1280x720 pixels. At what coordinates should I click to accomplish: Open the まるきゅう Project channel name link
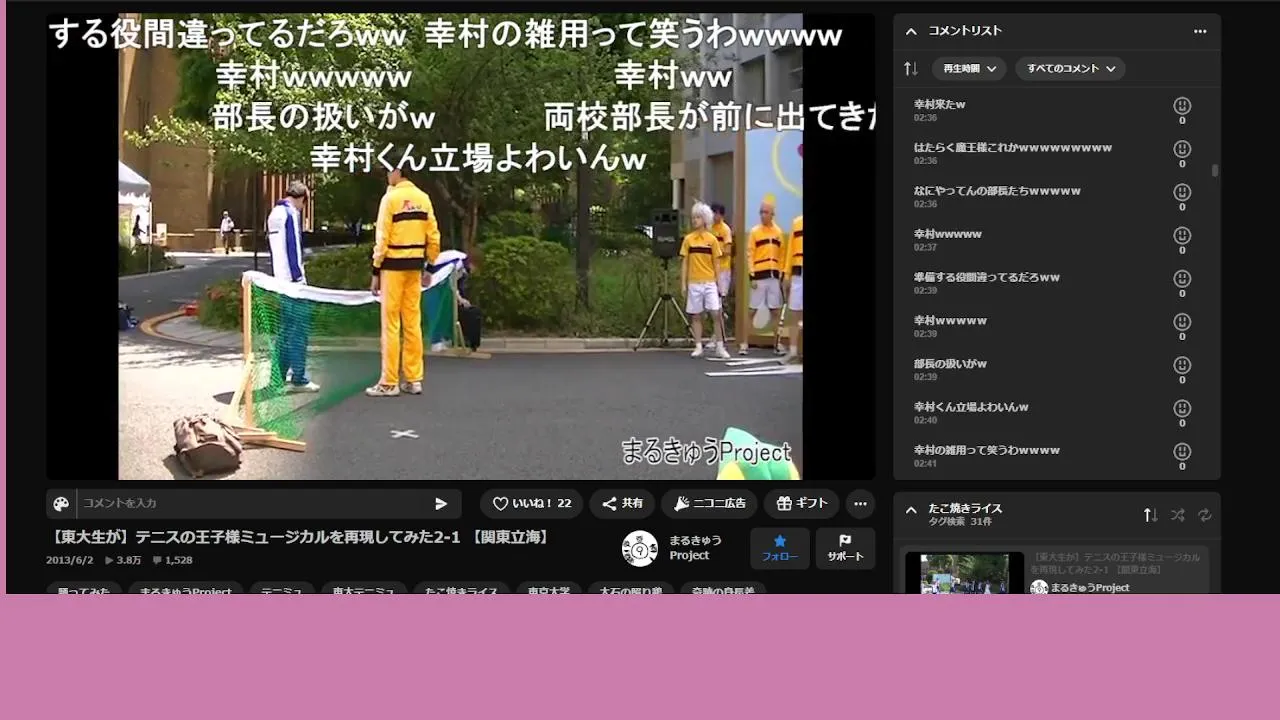tap(695, 548)
